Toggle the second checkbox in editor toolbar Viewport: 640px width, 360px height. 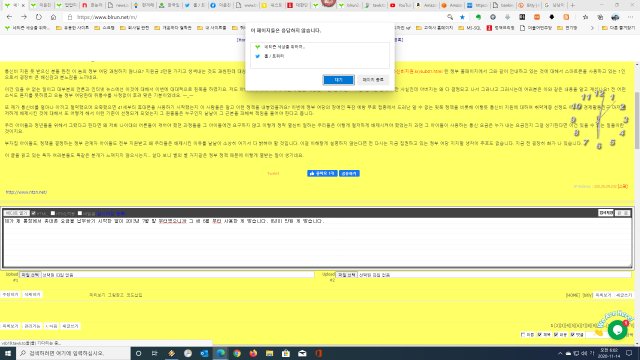pos(53,213)
